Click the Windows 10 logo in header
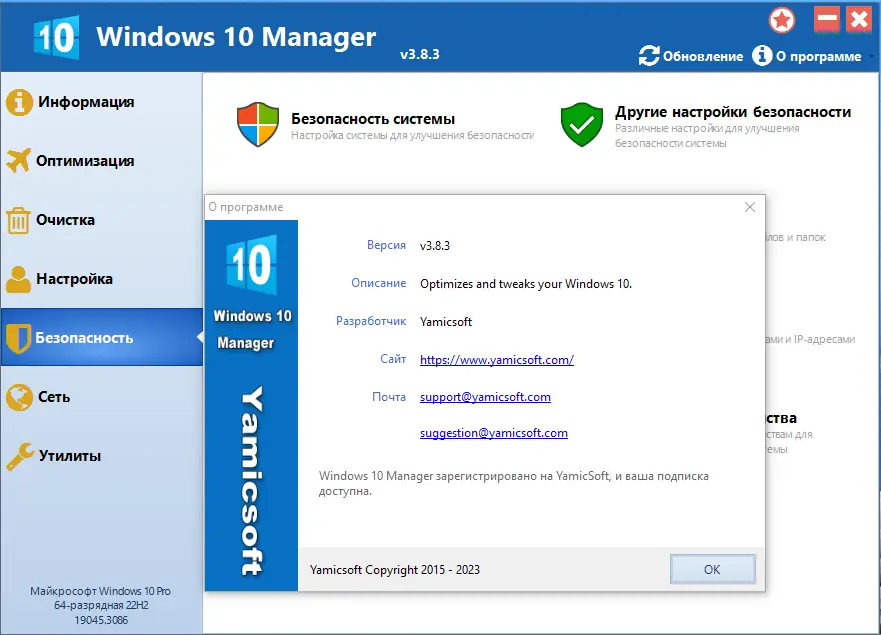 tap(56, 37)
